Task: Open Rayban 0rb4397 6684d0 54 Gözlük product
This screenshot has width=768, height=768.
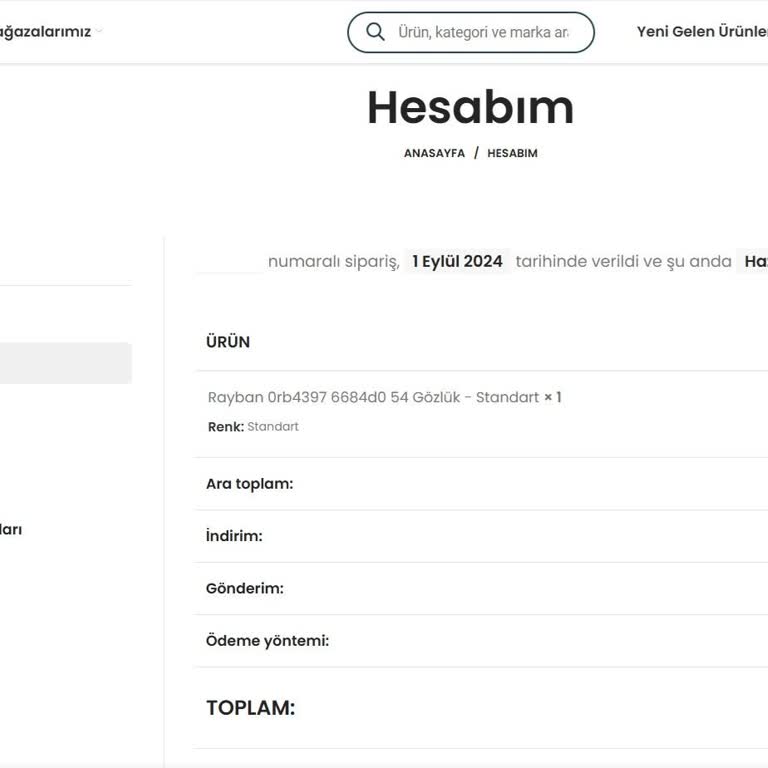Action: coord(373,397)
